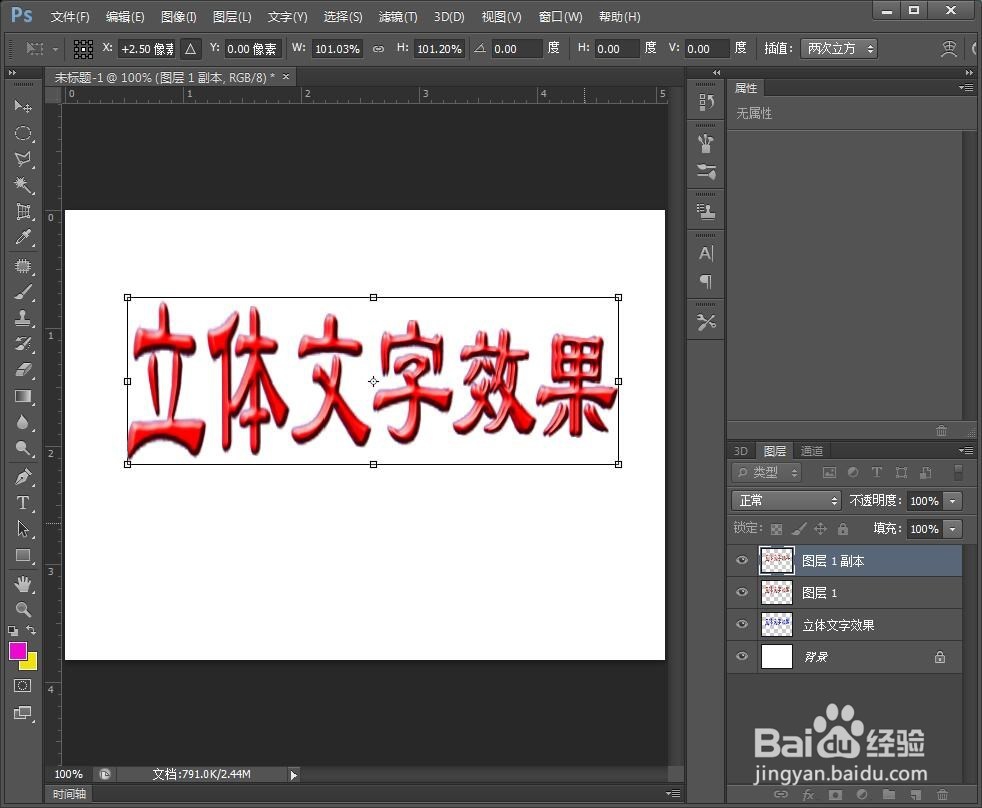Hide the 立体文字效果 layer visibility
The width and height of the screenshot is (982, 808).
[x=741, y=624]
